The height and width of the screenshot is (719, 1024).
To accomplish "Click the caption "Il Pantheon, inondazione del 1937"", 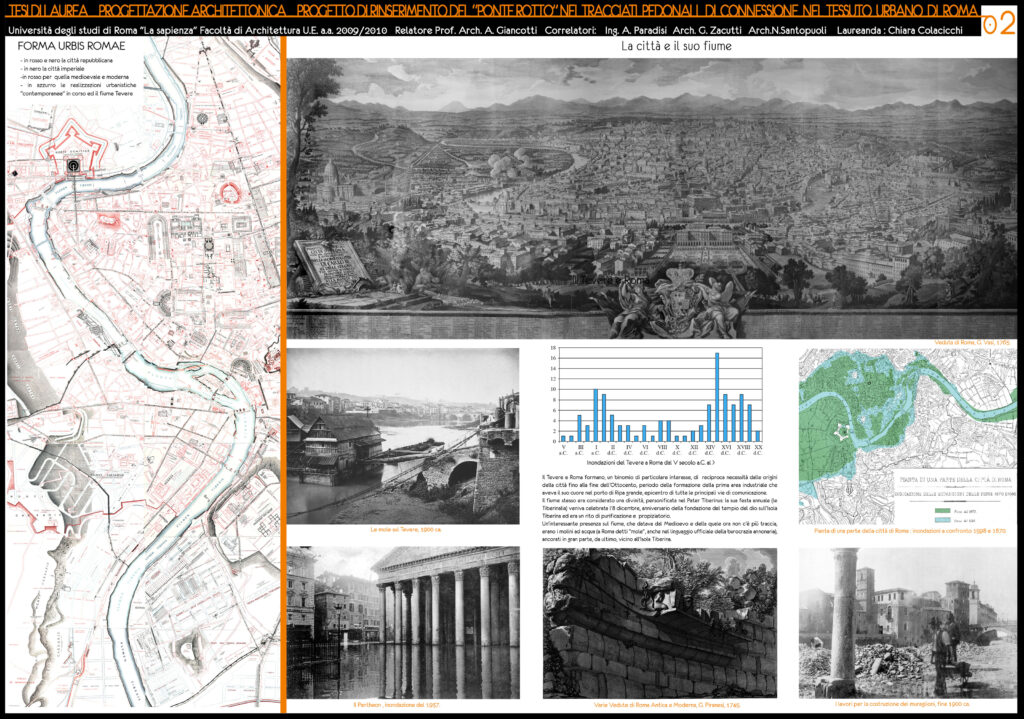I will (x=396, y=705).
